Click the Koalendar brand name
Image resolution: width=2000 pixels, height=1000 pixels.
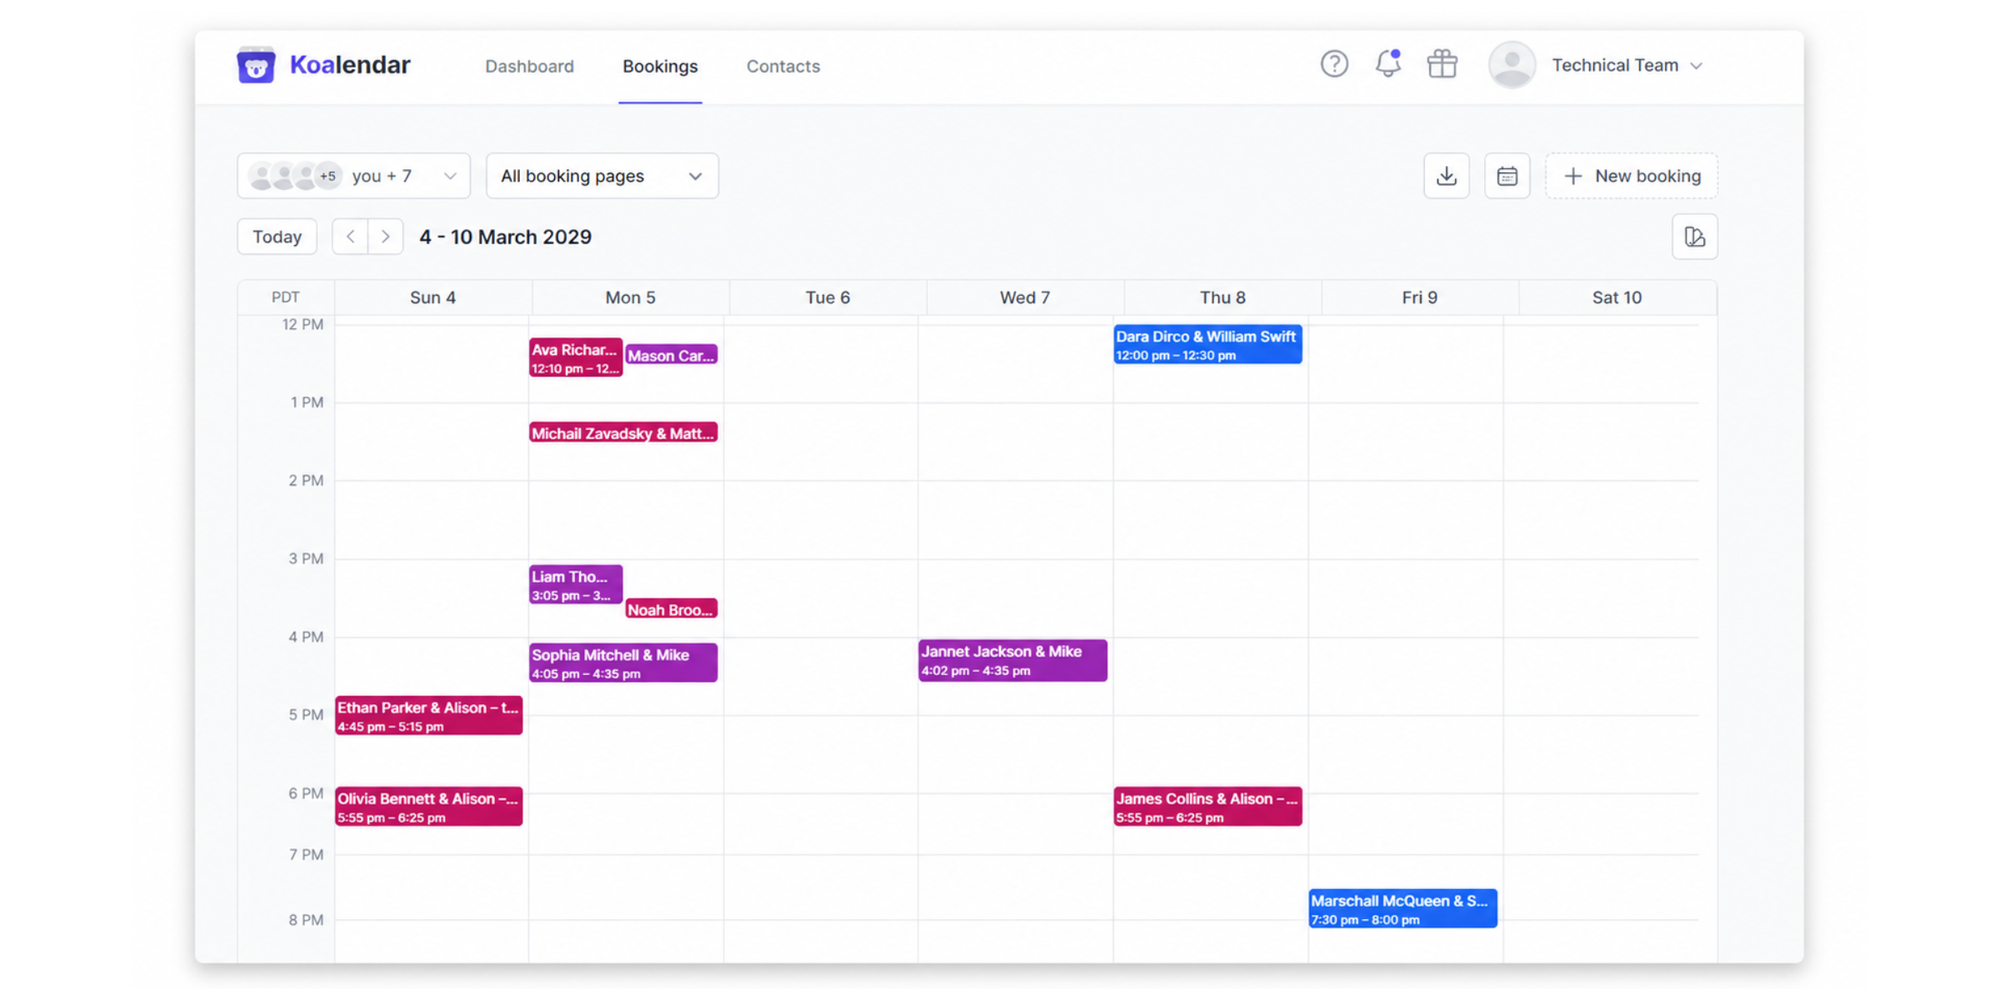pos(350,65)
